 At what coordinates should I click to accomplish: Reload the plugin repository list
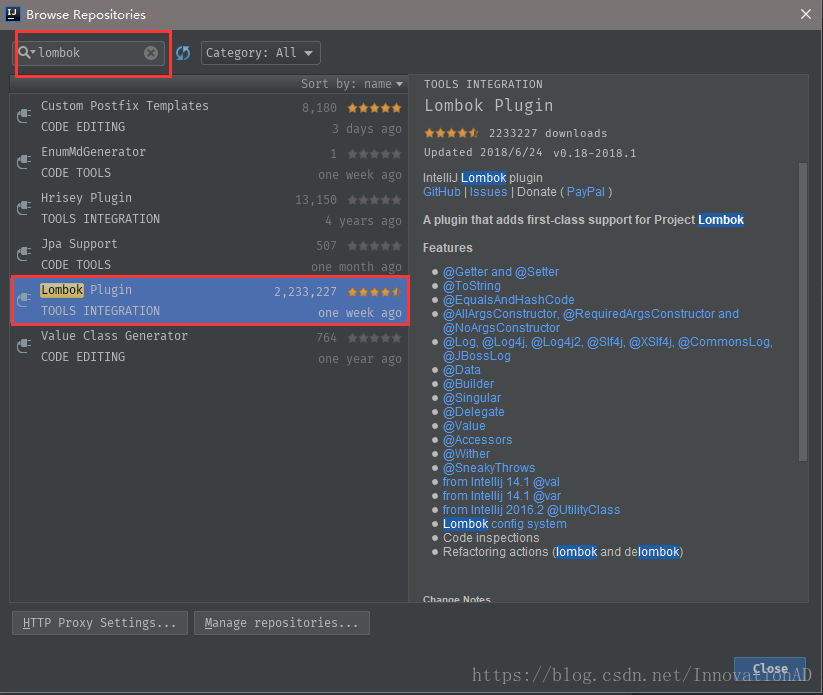click(x=183, y=52)
